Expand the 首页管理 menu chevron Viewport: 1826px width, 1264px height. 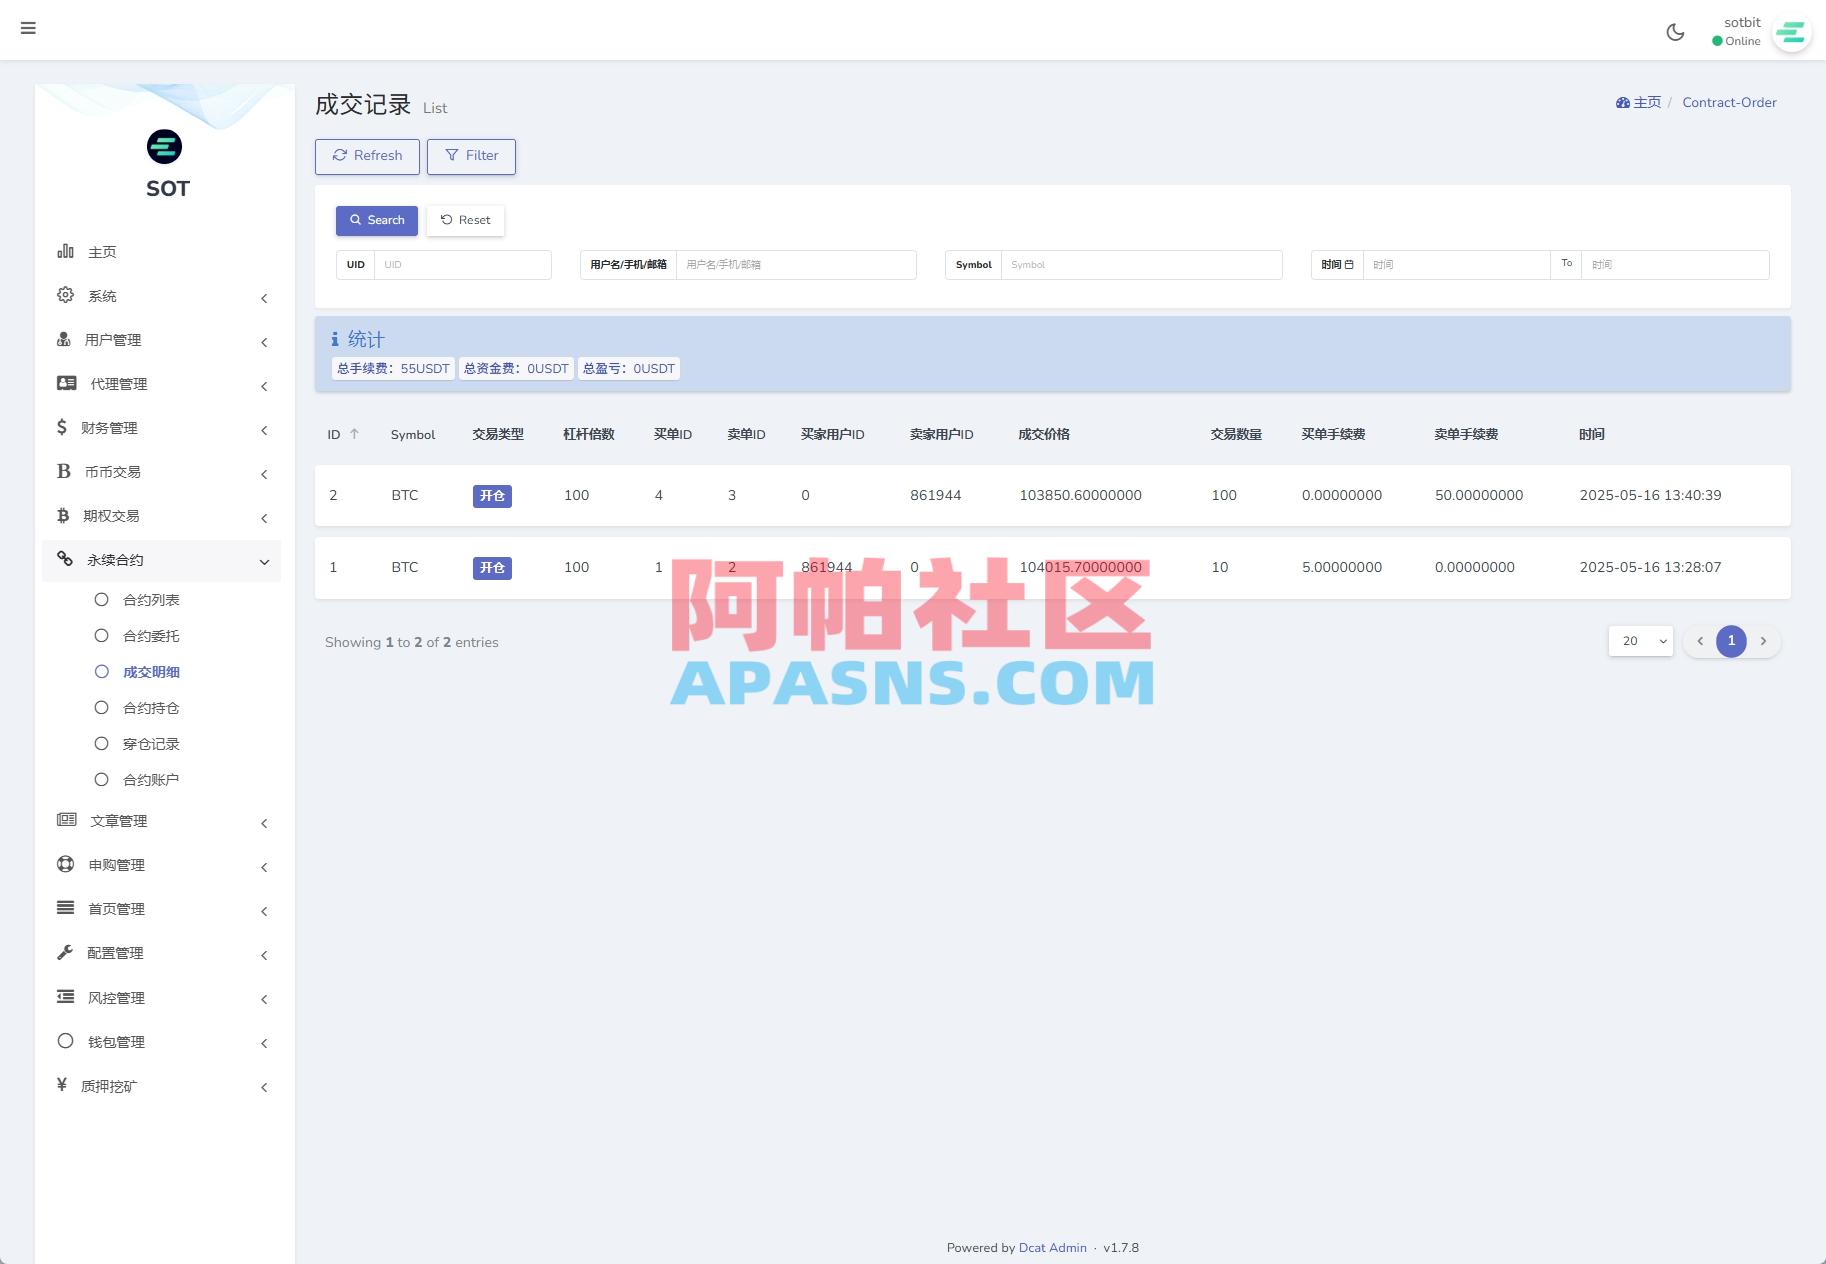(x=264, y=911)
